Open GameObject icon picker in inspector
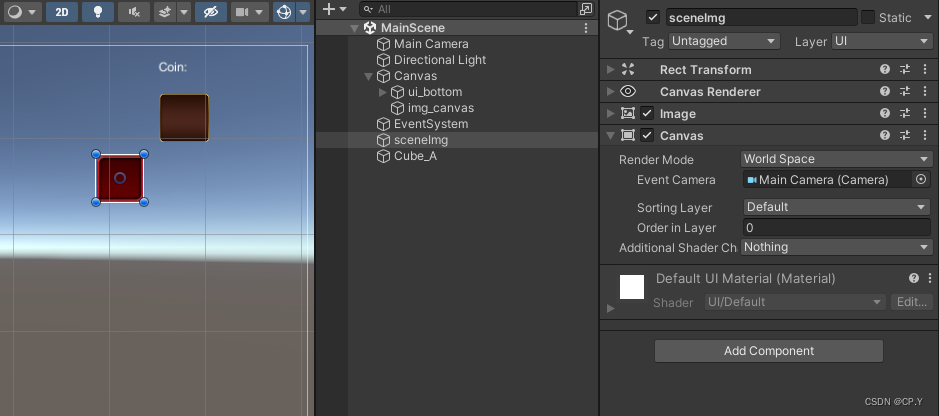This screenshot has width=939, height=416. pyautogui.click(x=621, y=23)
